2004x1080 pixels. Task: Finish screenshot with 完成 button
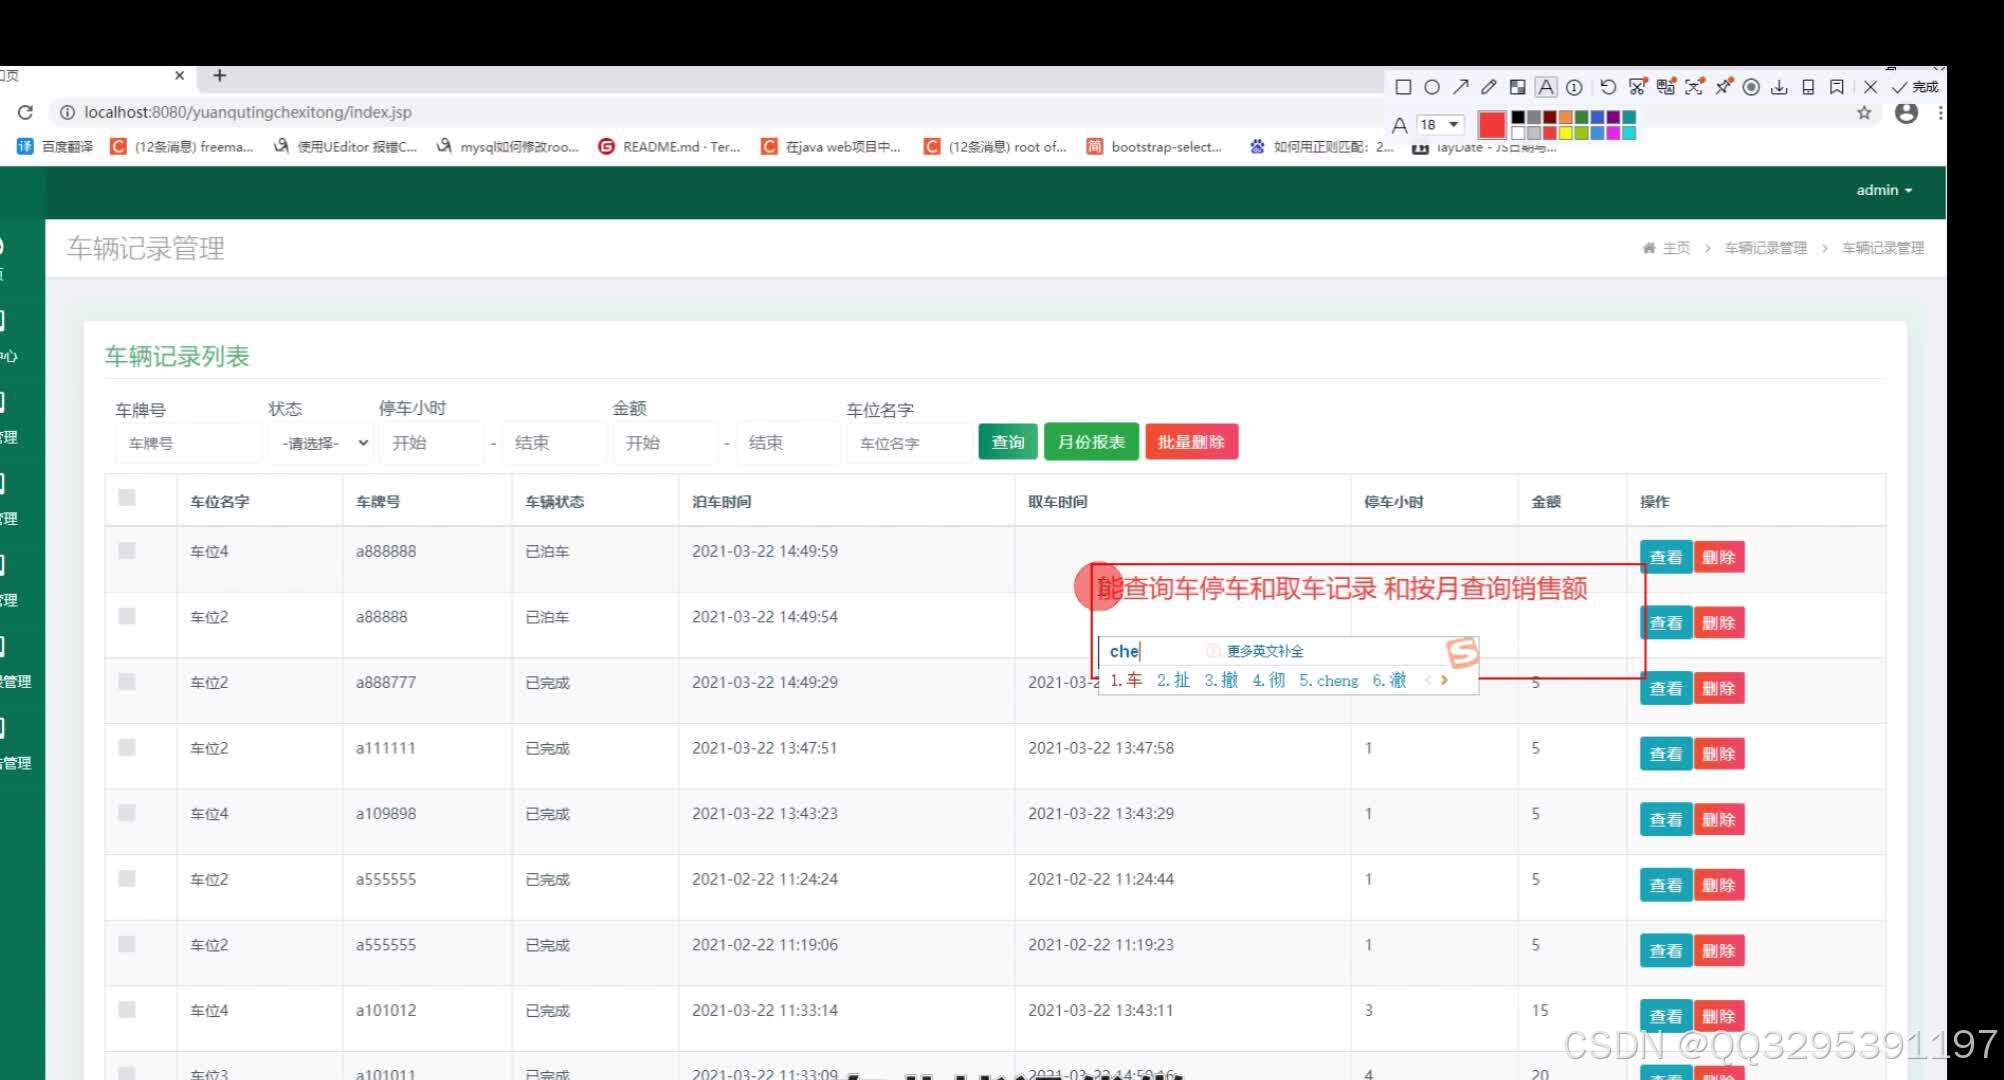pyautogui.click(x=1915, y=87)
